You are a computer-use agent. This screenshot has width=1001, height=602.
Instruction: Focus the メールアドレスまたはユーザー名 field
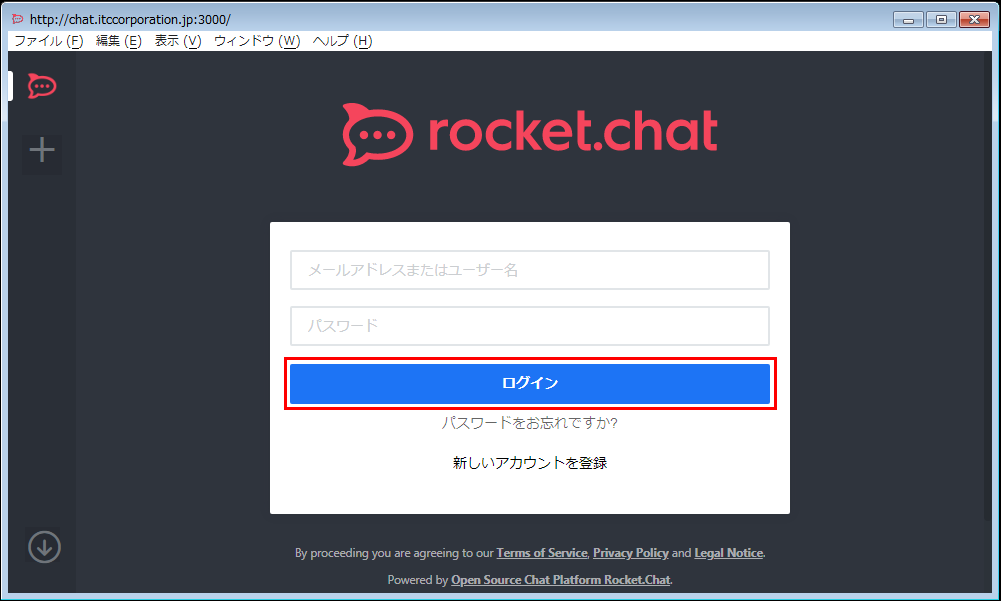point(530,270)
